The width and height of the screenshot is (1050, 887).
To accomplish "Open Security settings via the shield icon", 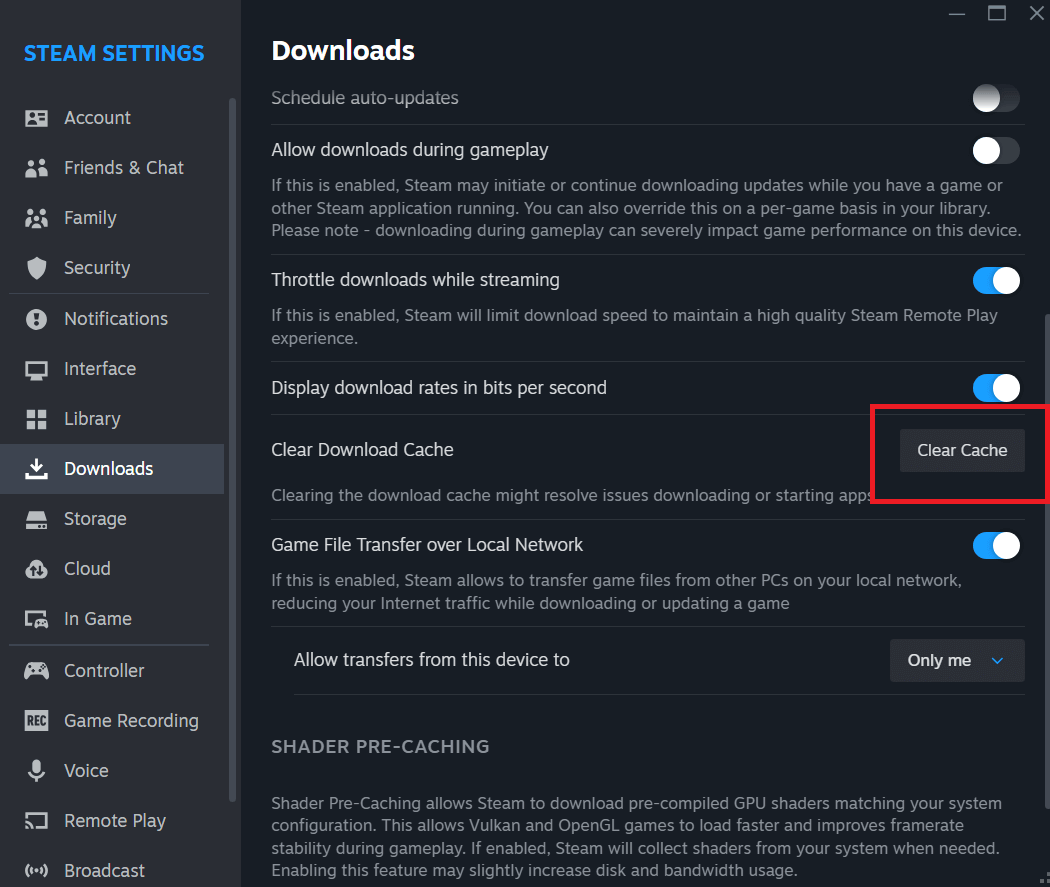I will point(37,267).
